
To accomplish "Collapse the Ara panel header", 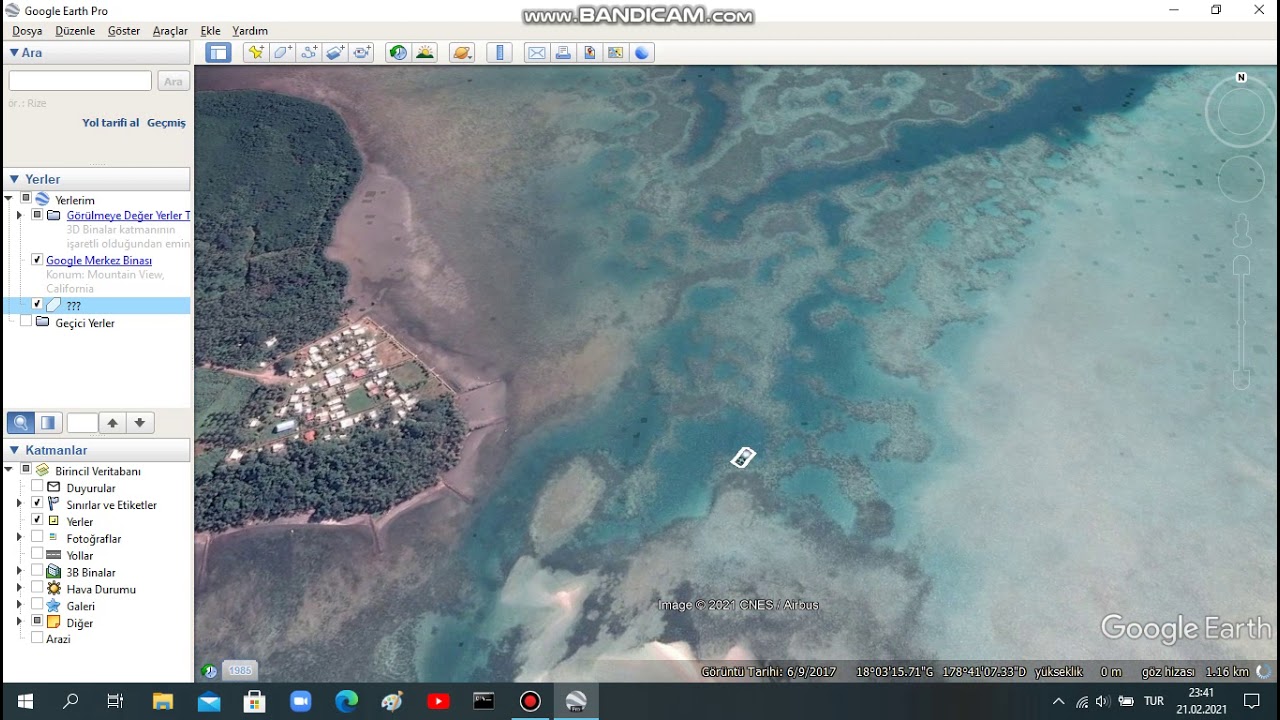I will 97,53.
